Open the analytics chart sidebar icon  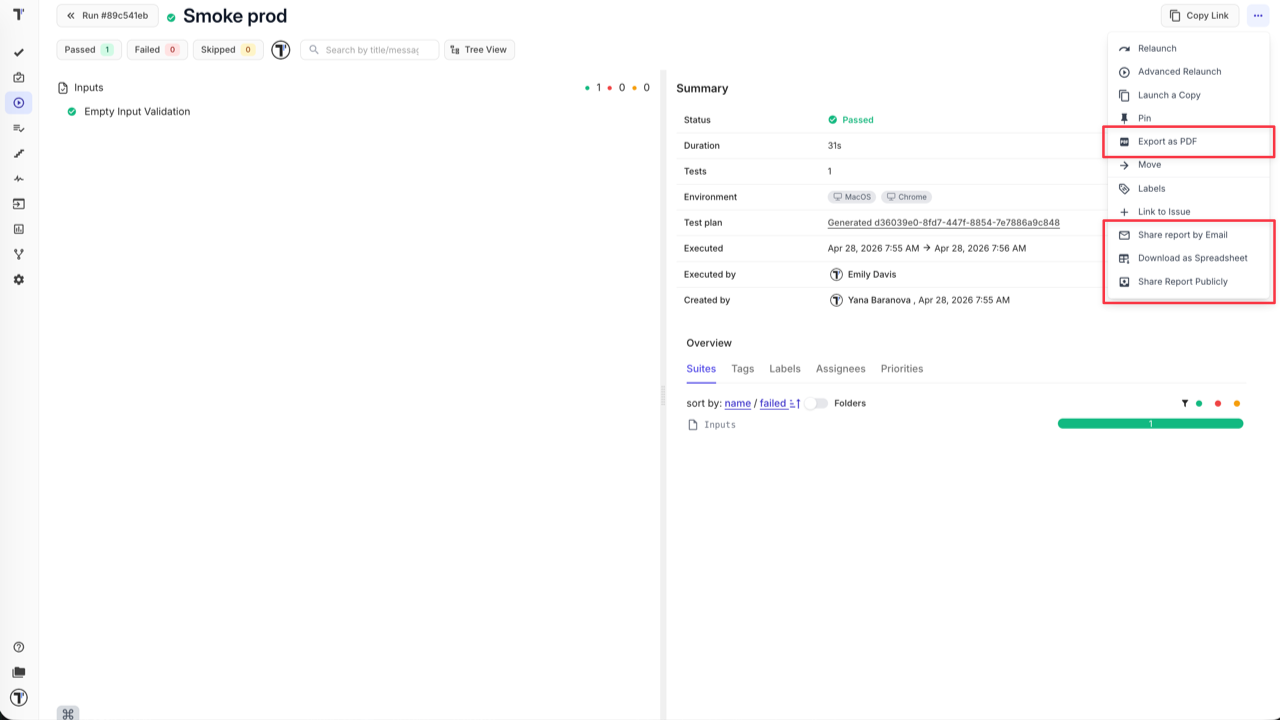(x=18, y=229)
